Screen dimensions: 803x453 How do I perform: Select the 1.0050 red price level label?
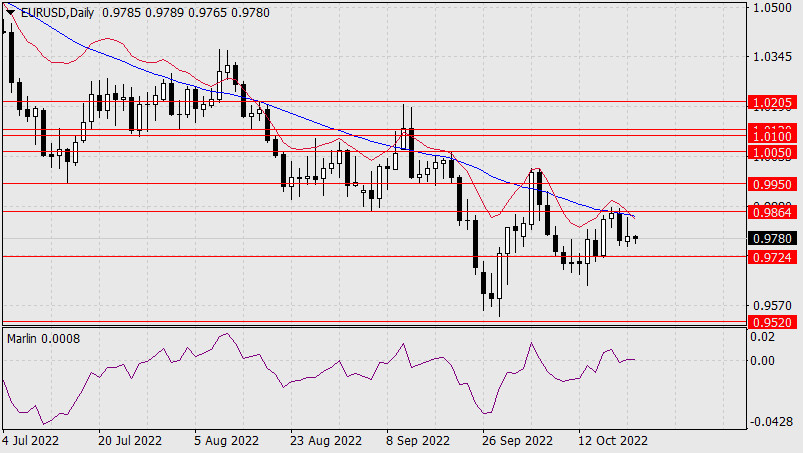tap(773, 153)
